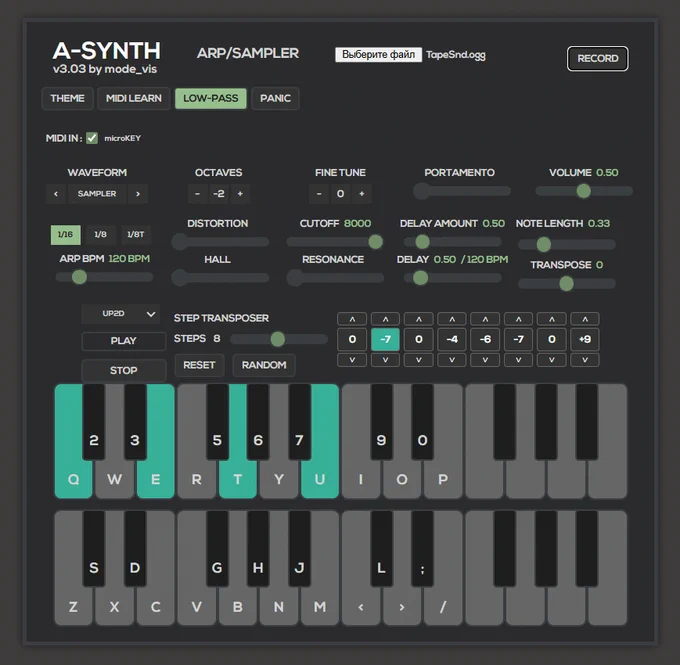Play the P piano key

click(x=443, y=479)
